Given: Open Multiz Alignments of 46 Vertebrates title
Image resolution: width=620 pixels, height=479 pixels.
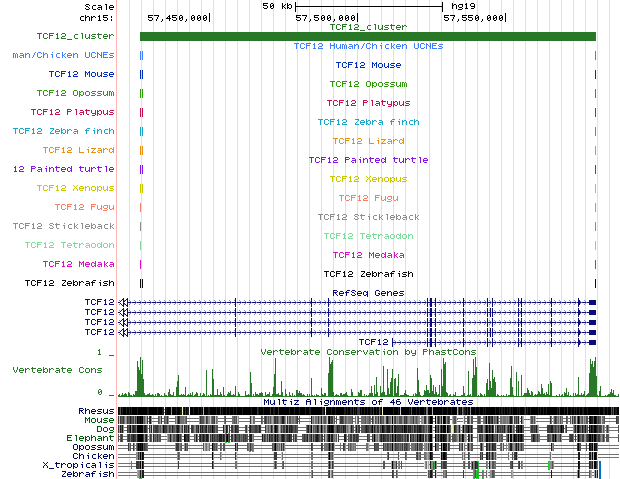Looking at the screenshot, I should (367, 401).
